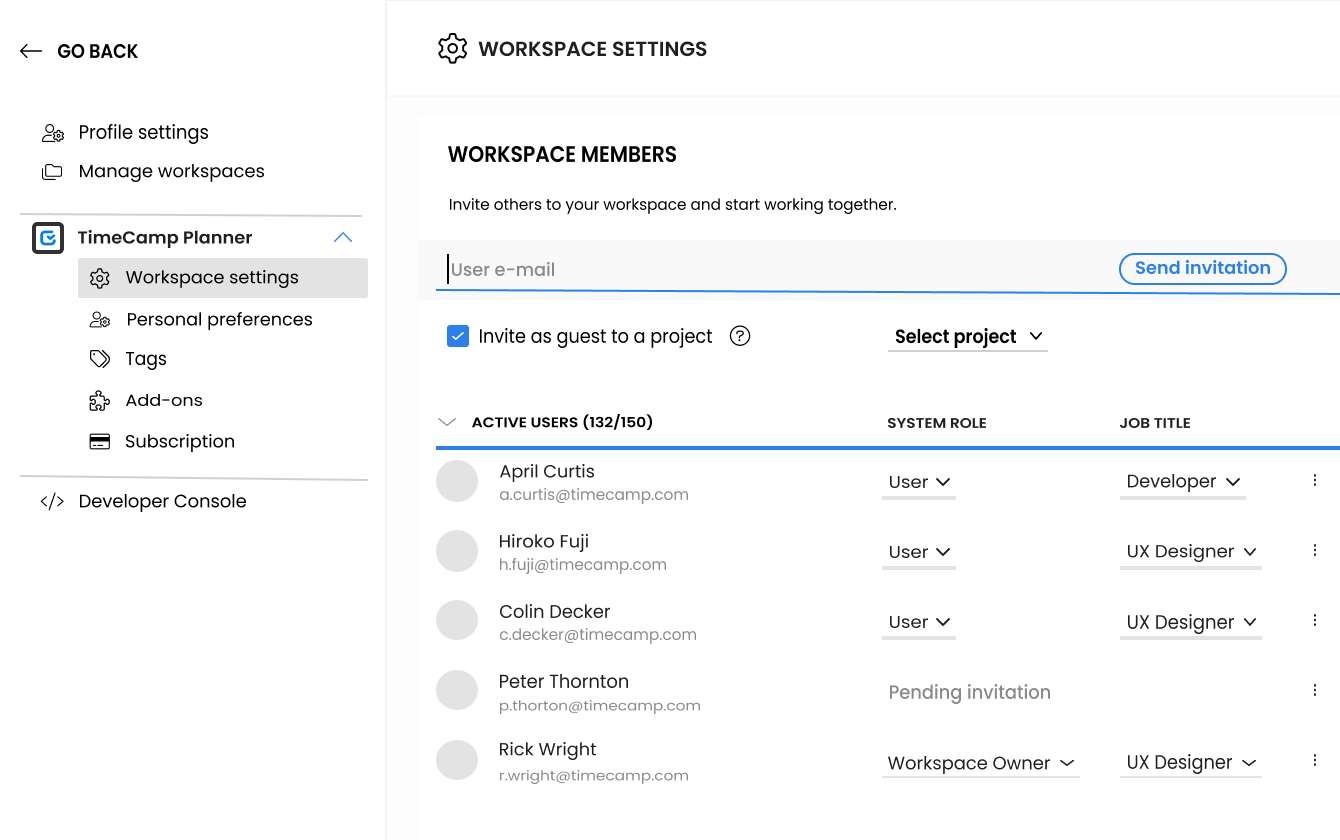Collapse the TimeCamp Planner section chevron
The image size is (1340, 840).
343,238
